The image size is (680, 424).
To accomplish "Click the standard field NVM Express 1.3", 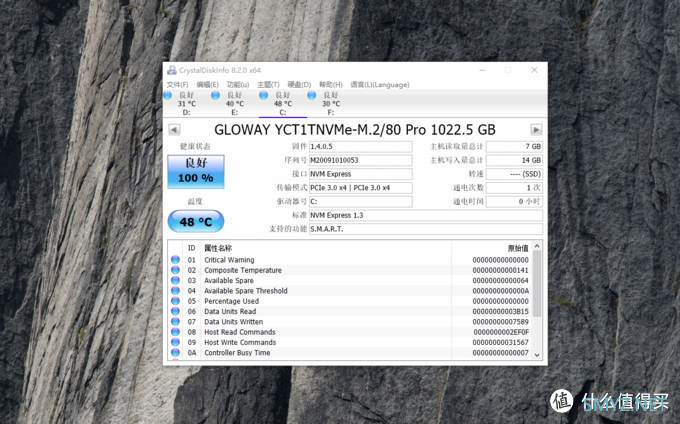I will (x=425, y=215).
